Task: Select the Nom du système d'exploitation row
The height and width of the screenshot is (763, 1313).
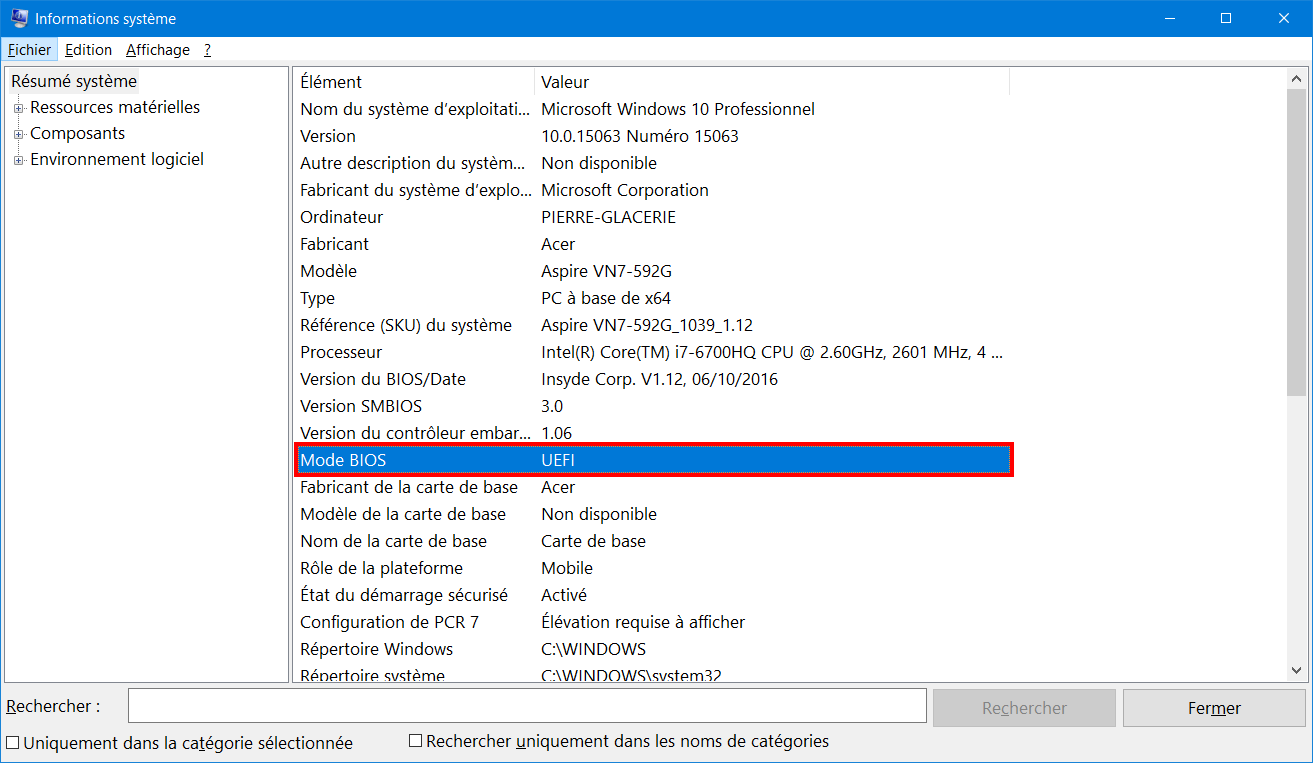Action: pyautogui.click(x=652, y=109)
